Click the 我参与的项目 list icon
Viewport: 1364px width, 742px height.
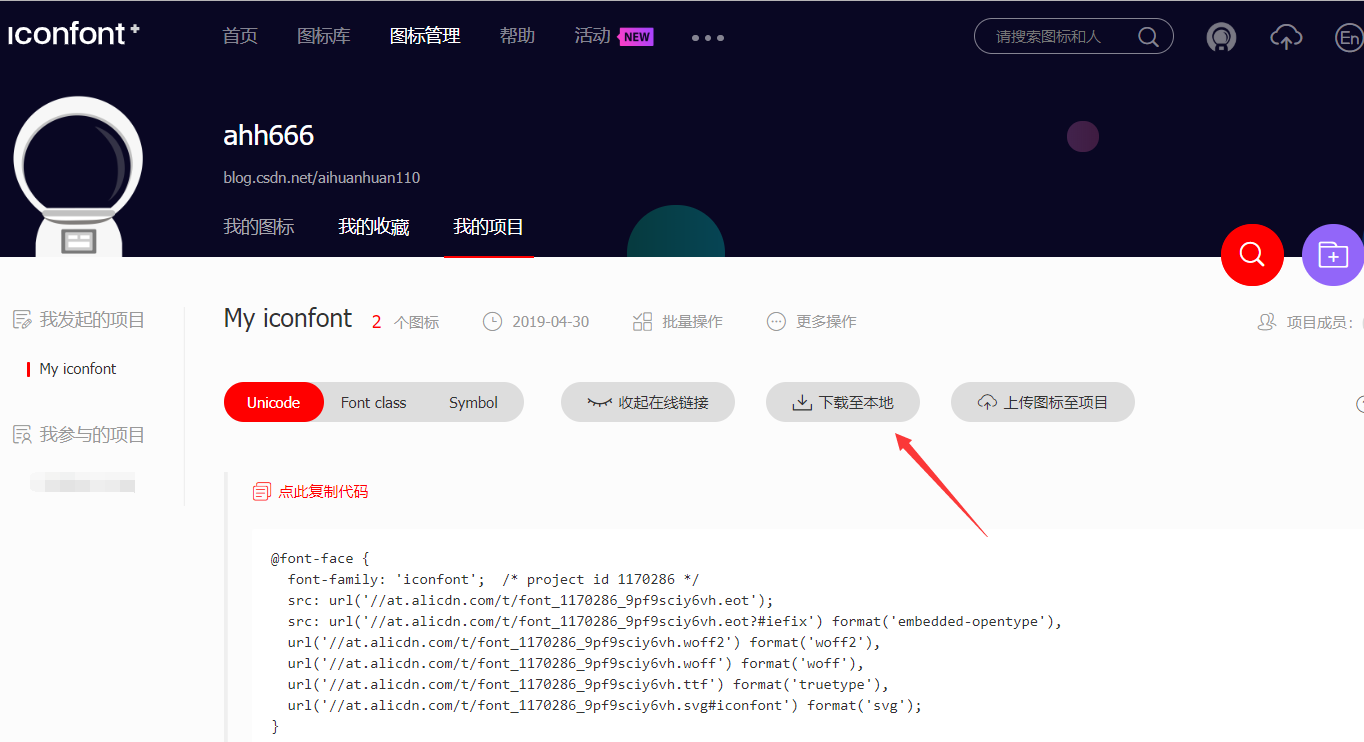point(22,435)
